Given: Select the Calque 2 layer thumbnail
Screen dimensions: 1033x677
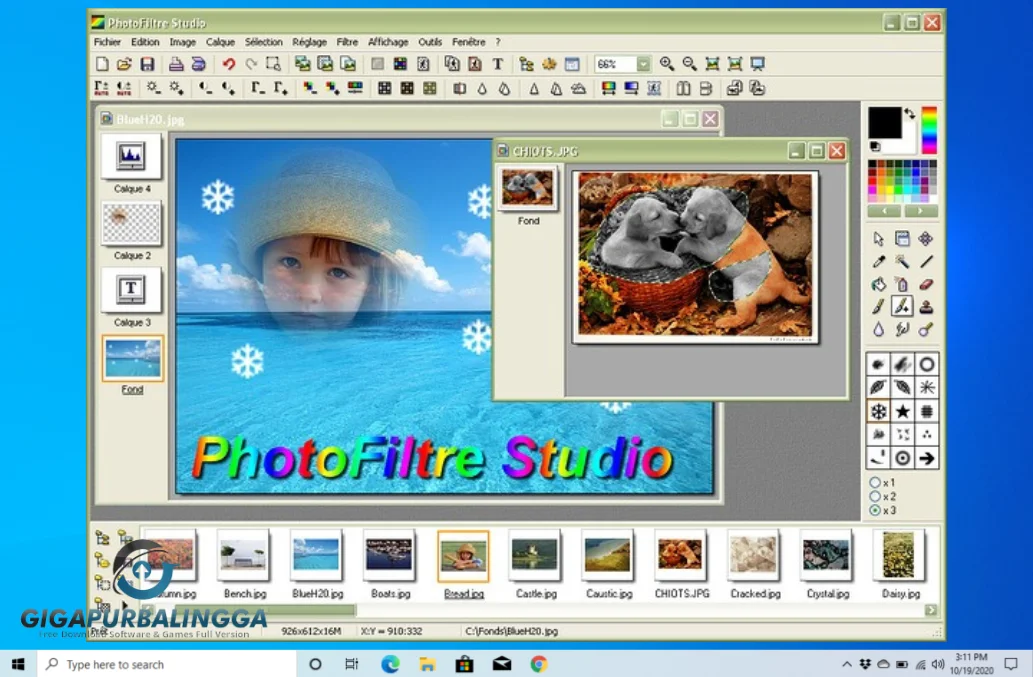Looking at the screenshot, I should [131, 223].
